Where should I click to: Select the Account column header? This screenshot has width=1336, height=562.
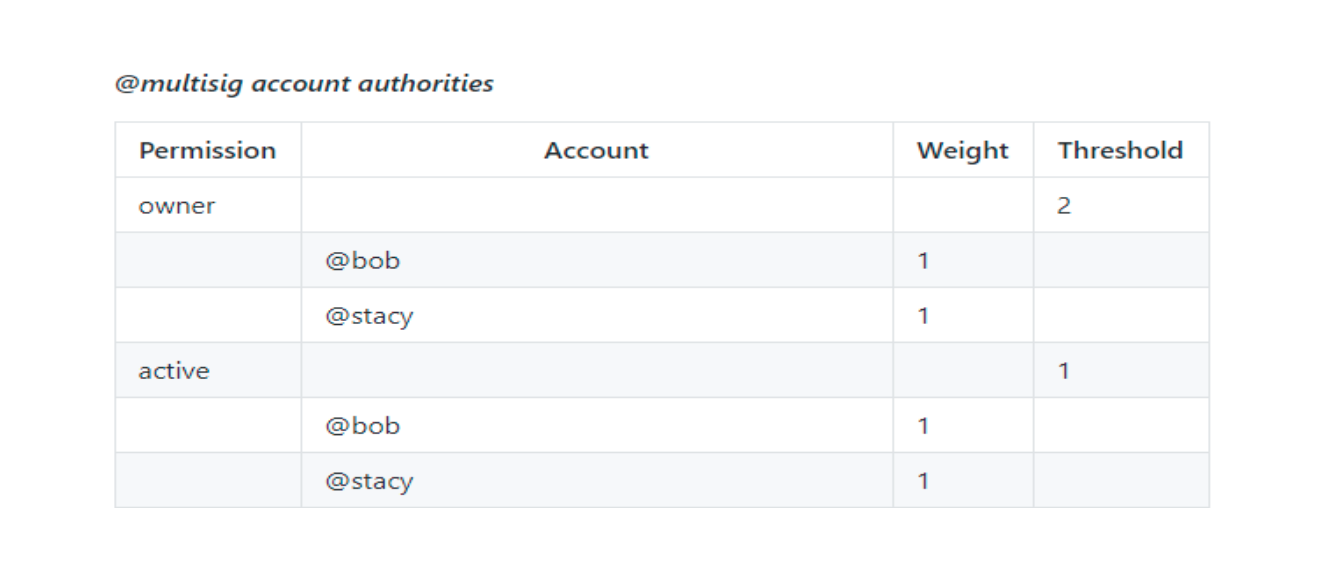pos(597,150)
